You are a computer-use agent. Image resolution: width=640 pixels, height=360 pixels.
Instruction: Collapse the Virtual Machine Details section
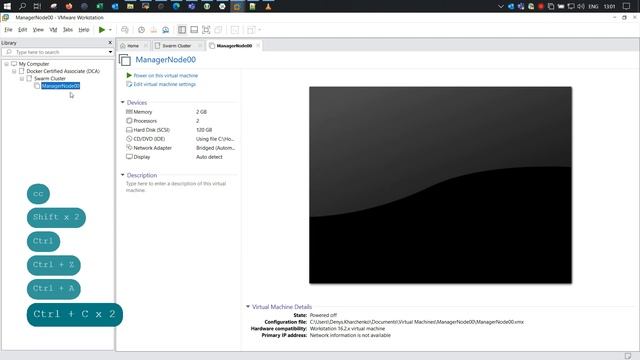tap(248, 306)
